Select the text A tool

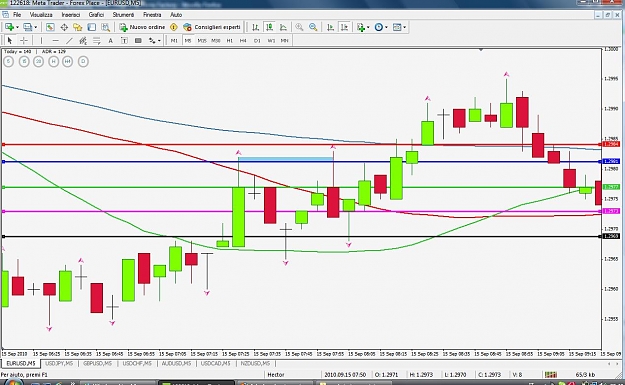pos(110,40)
